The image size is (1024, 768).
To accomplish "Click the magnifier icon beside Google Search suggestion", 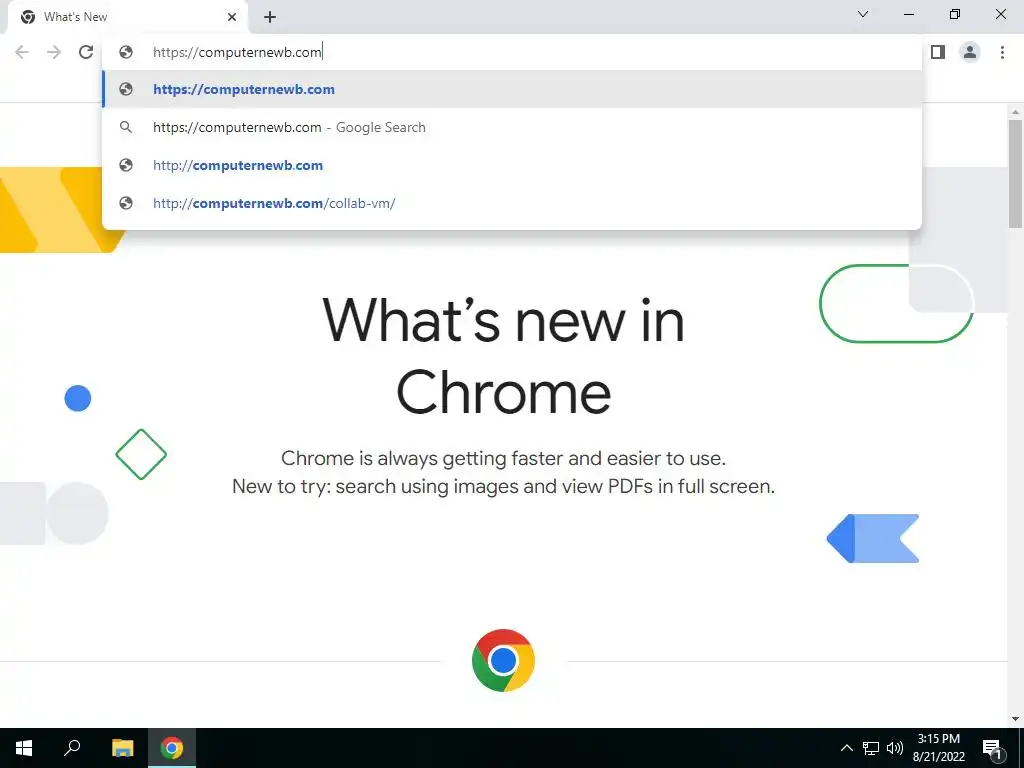I will [x=126, y=127].
